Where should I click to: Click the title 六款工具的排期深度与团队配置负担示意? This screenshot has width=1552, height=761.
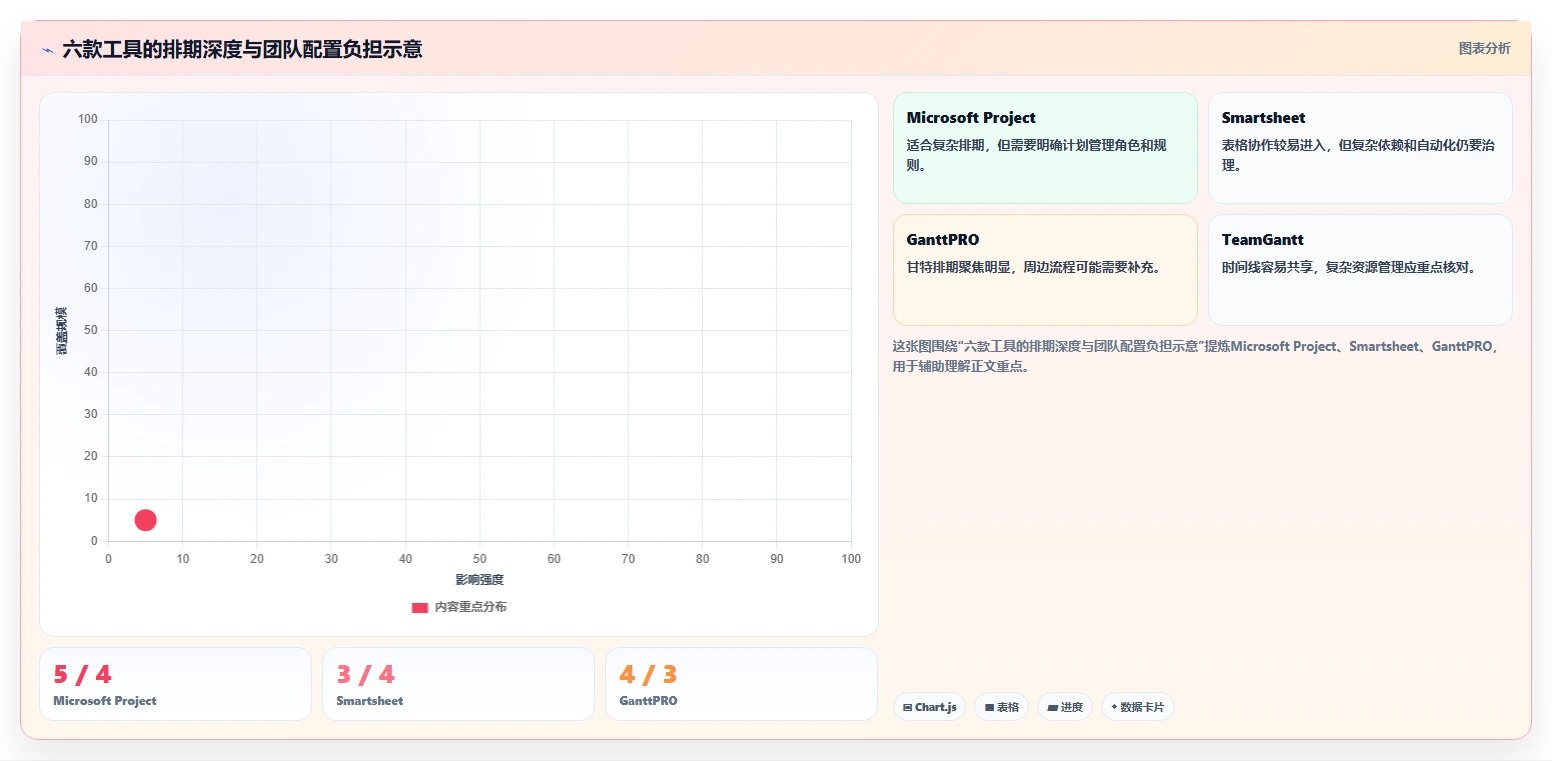coord(242,49)
